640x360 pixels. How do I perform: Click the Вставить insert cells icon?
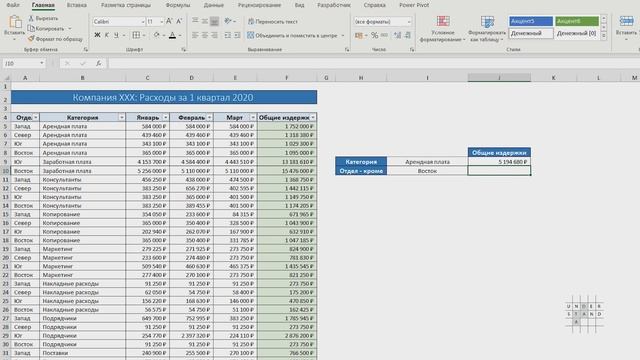(626, 21)
